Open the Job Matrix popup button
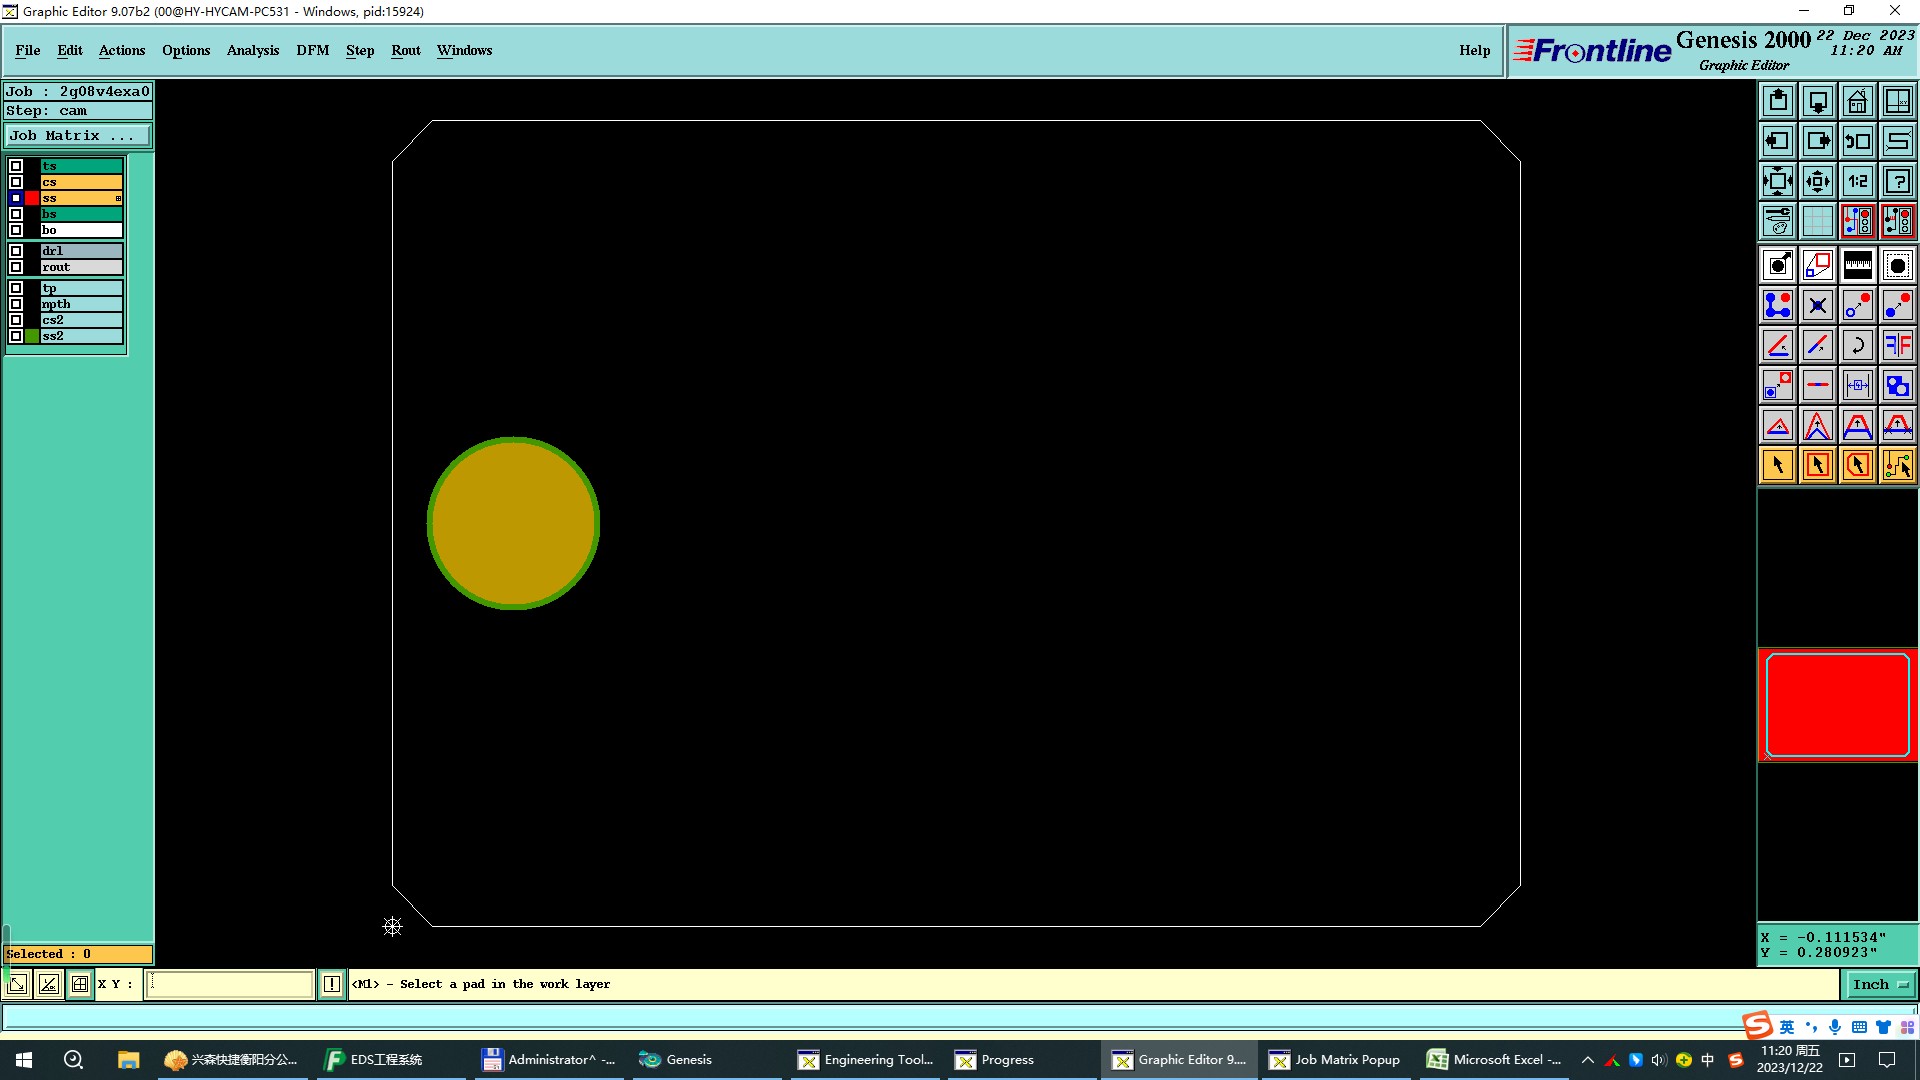Screen dimensions: 1920x1080 tap(78, 135)
